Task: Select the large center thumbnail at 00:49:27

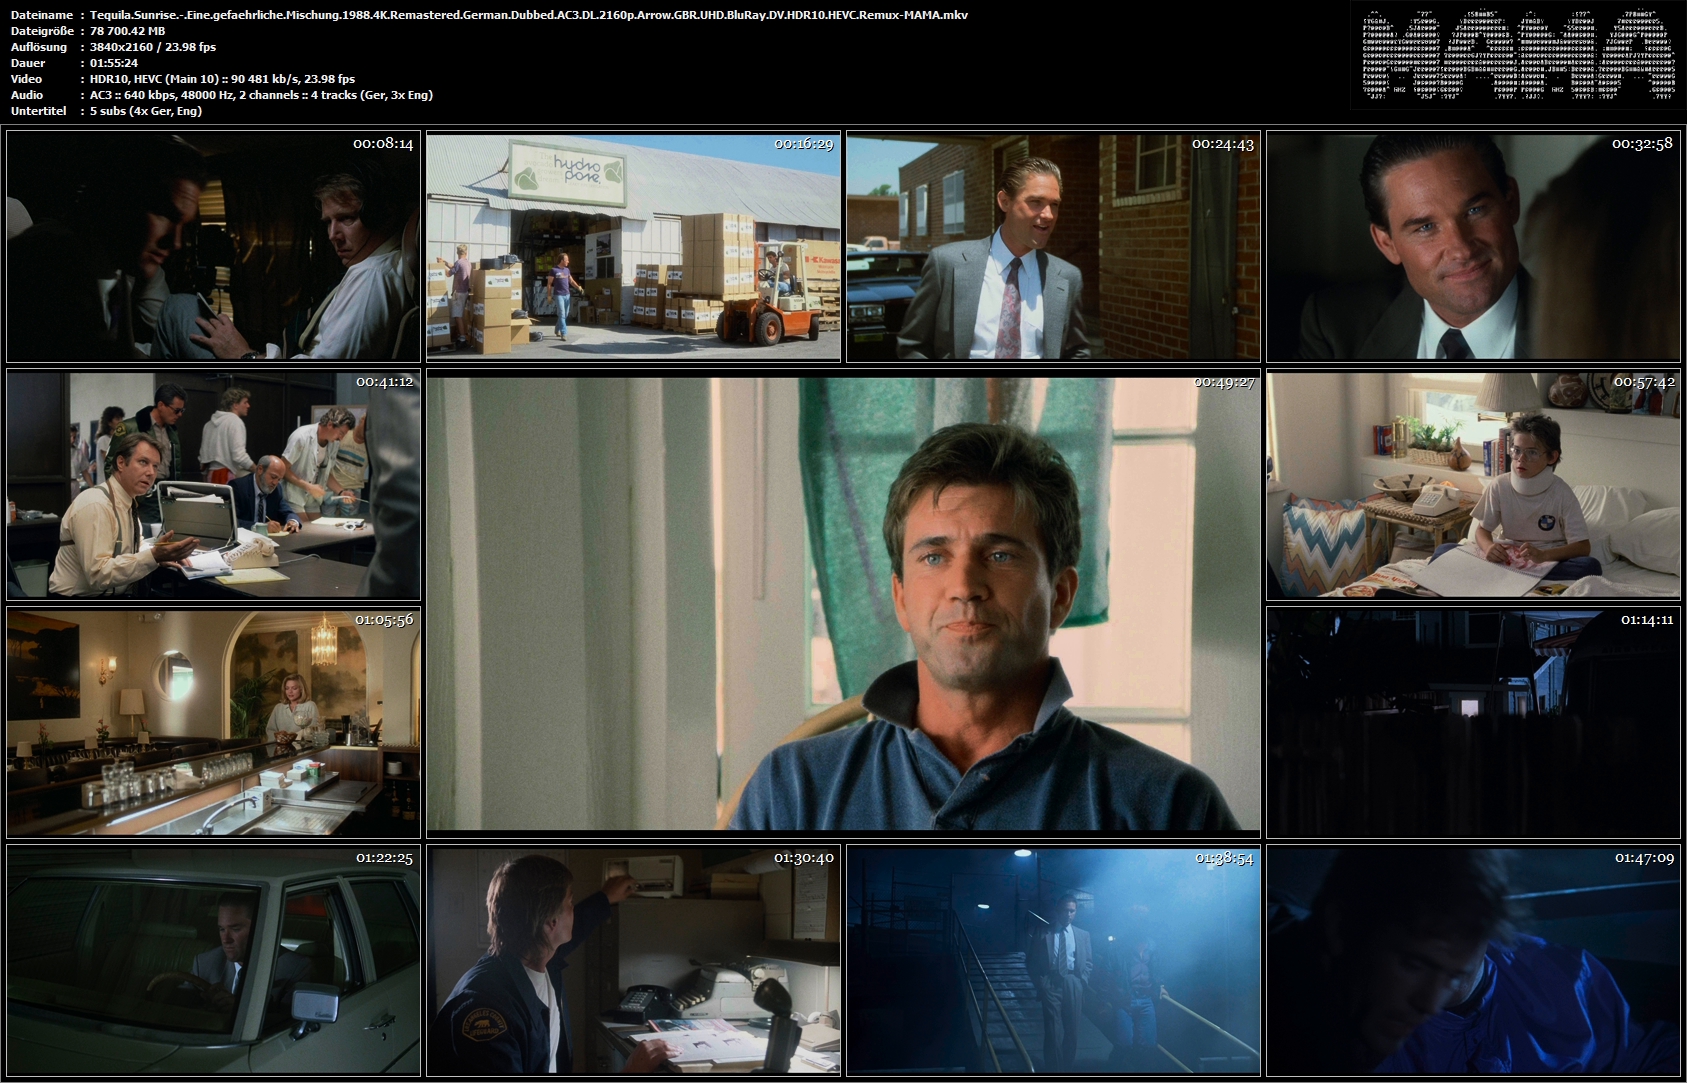Action: coord(843,603)
